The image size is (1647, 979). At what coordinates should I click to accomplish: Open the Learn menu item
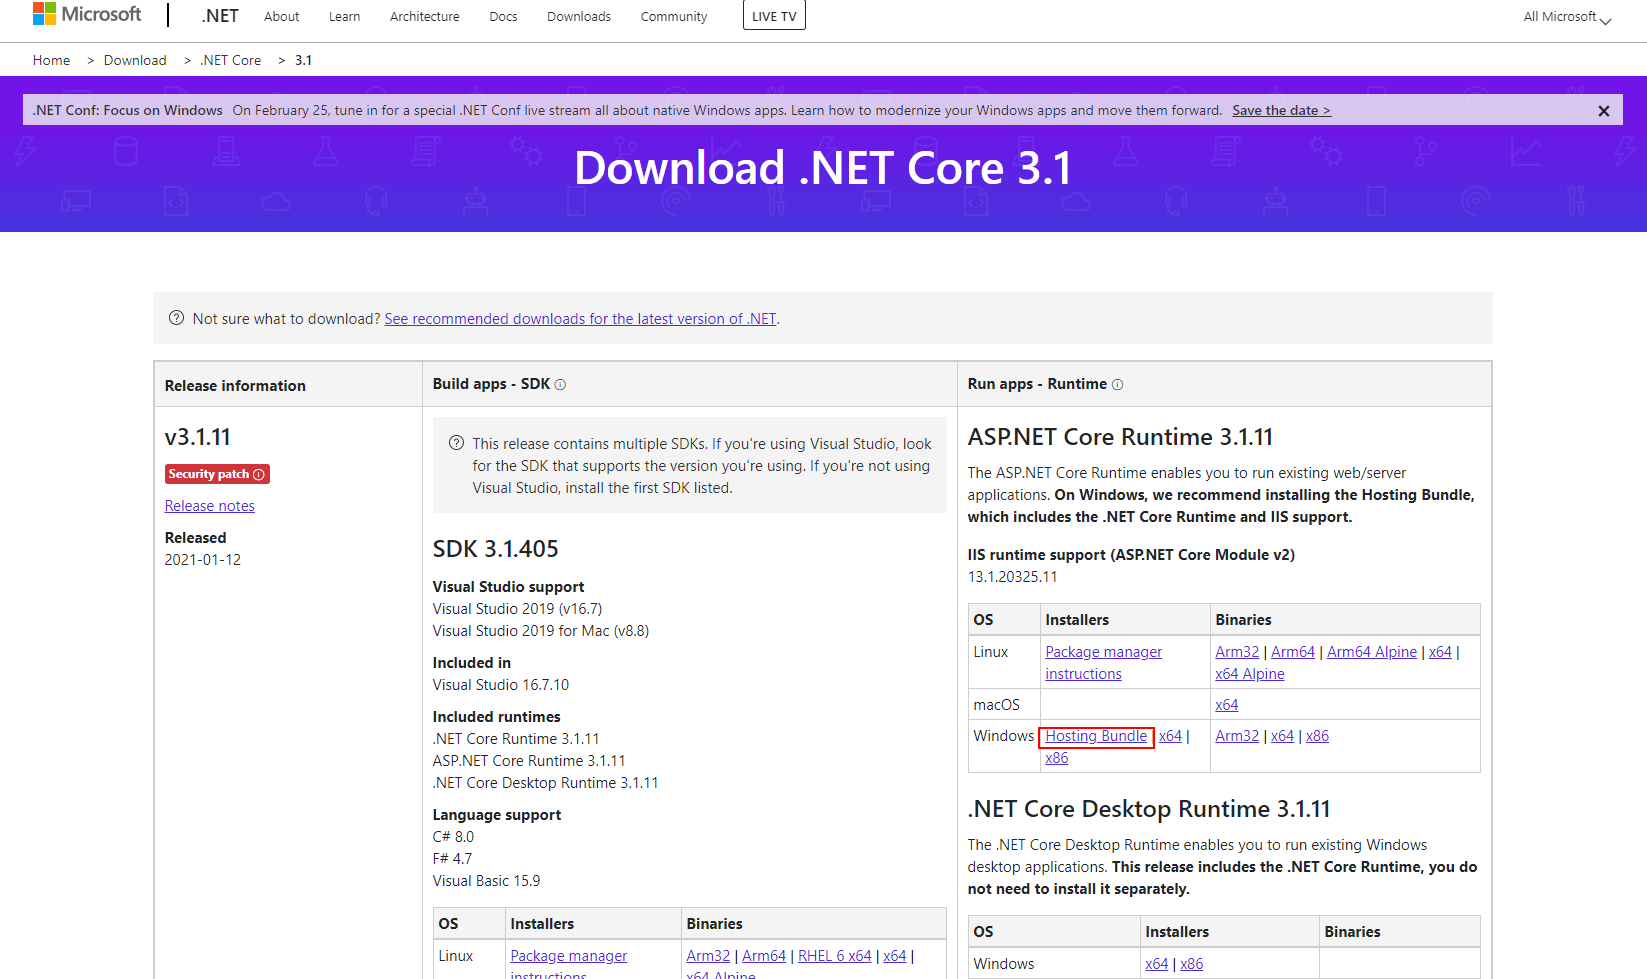point(344,17)
